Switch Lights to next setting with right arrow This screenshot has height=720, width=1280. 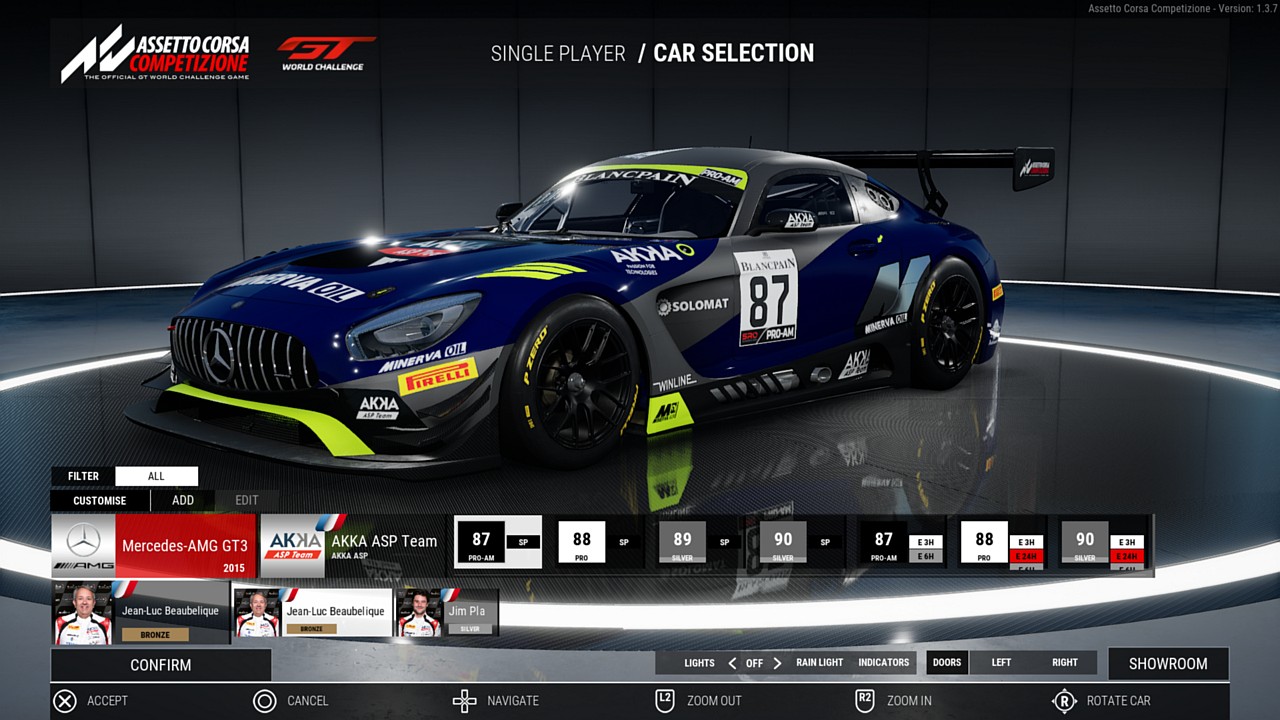(x=777, y=663)
